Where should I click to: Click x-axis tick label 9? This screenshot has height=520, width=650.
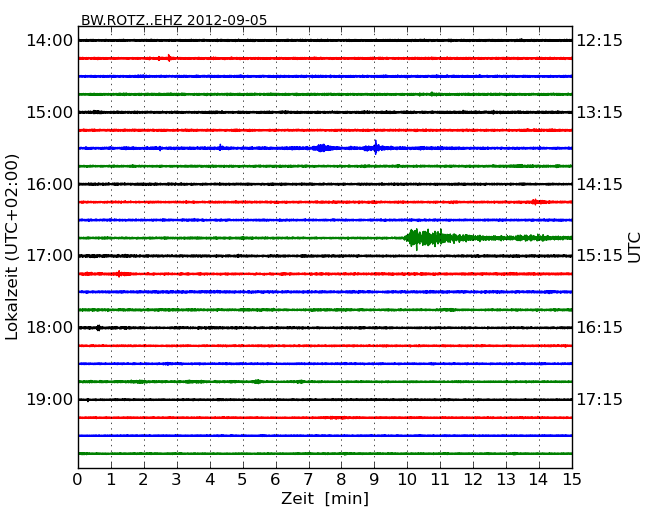(x=374, y=480)
